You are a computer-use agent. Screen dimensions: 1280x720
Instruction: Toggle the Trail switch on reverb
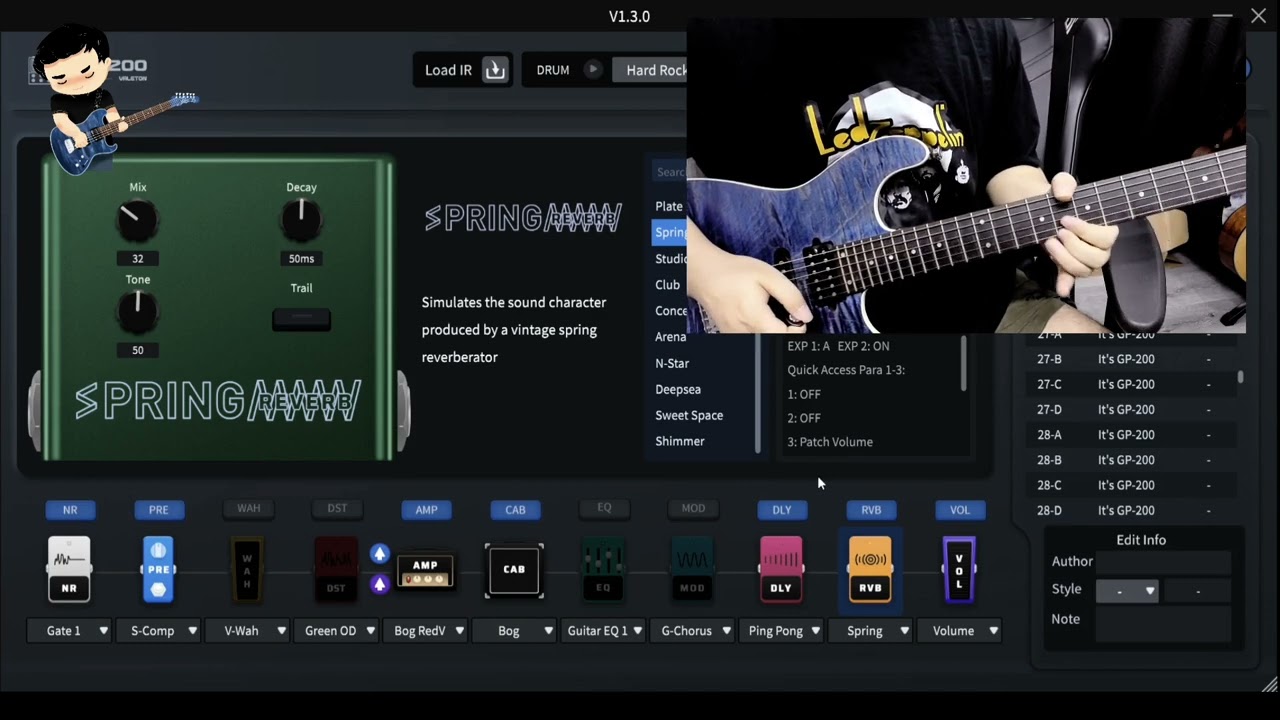coord(301,320)
